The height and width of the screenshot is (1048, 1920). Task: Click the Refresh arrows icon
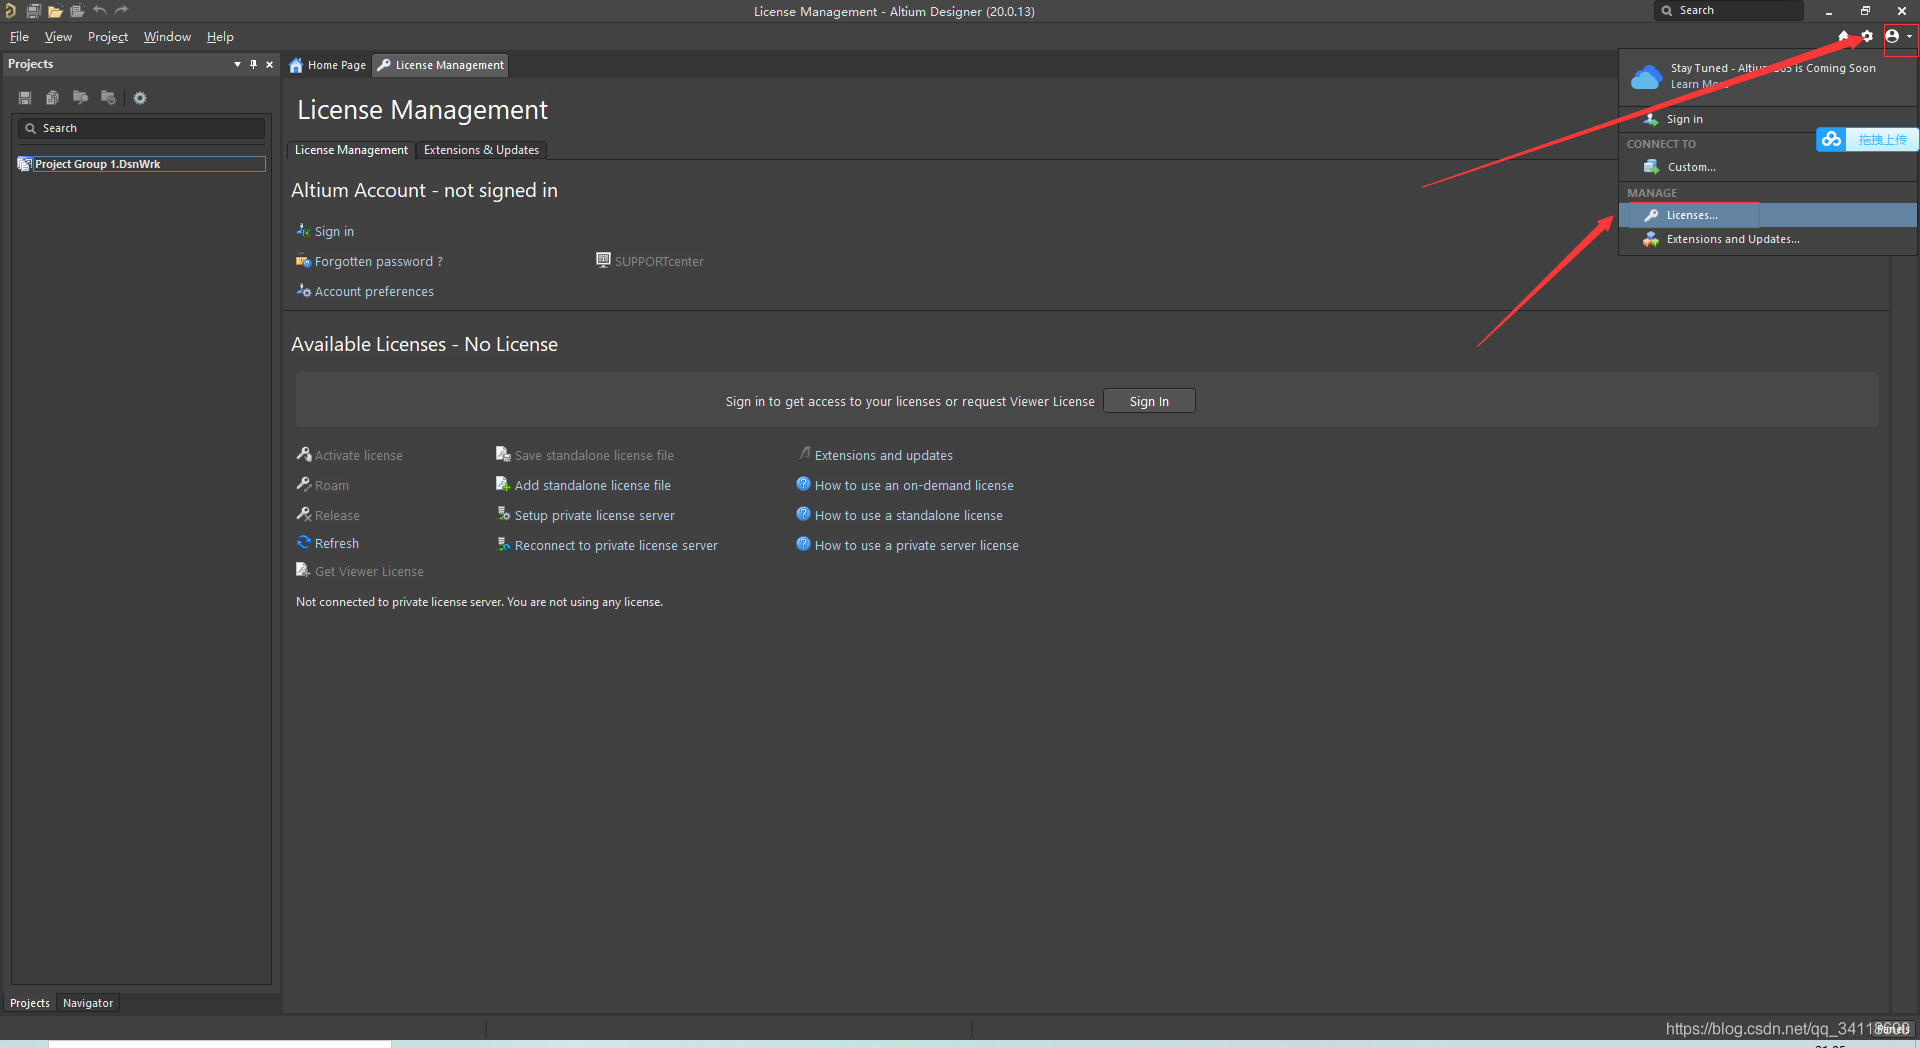[x=304, y=543]
